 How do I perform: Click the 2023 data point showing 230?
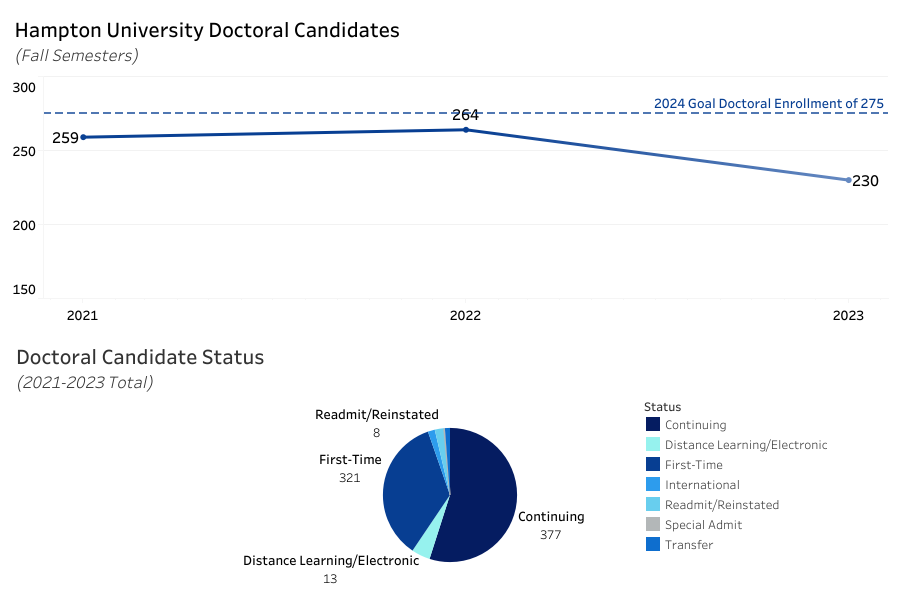849,180
